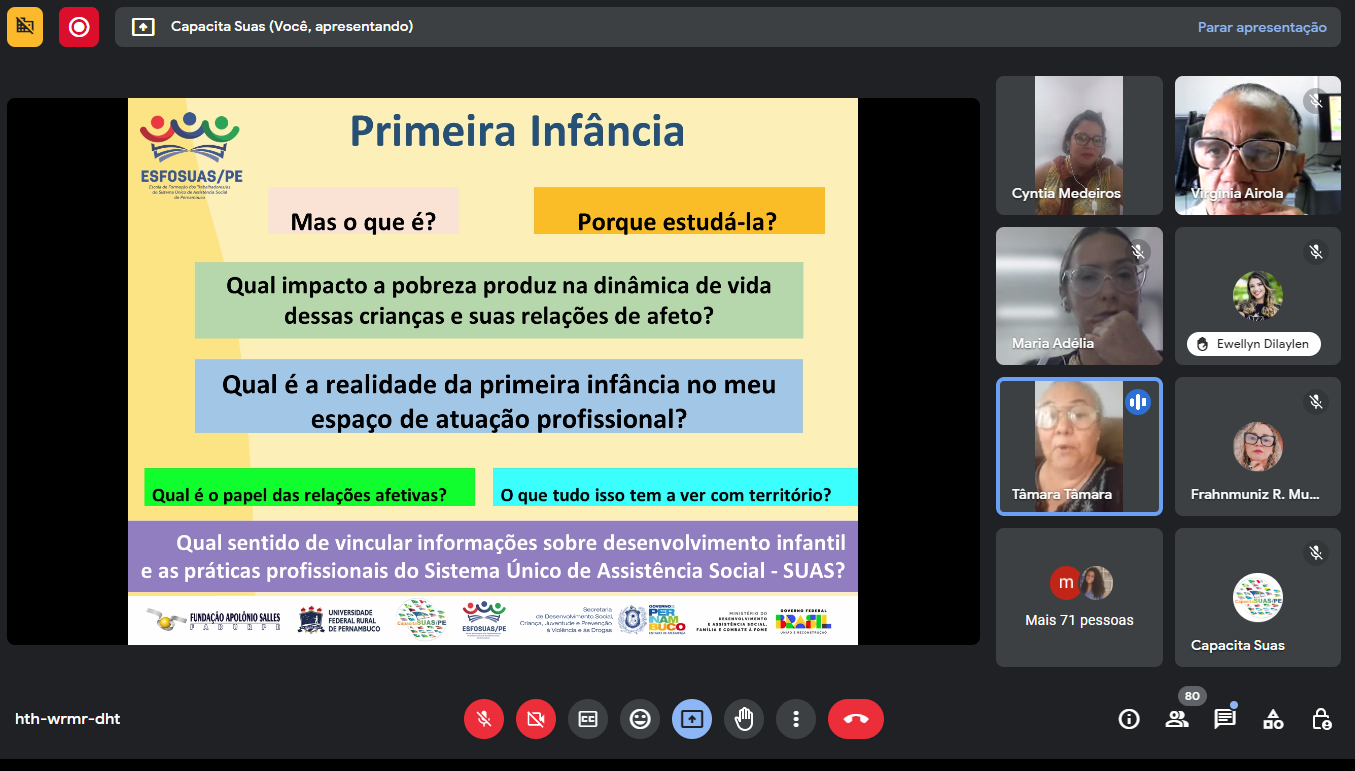Leave the call with the red hang-up button
1355x771 pixels.
[x=856, y=718]
